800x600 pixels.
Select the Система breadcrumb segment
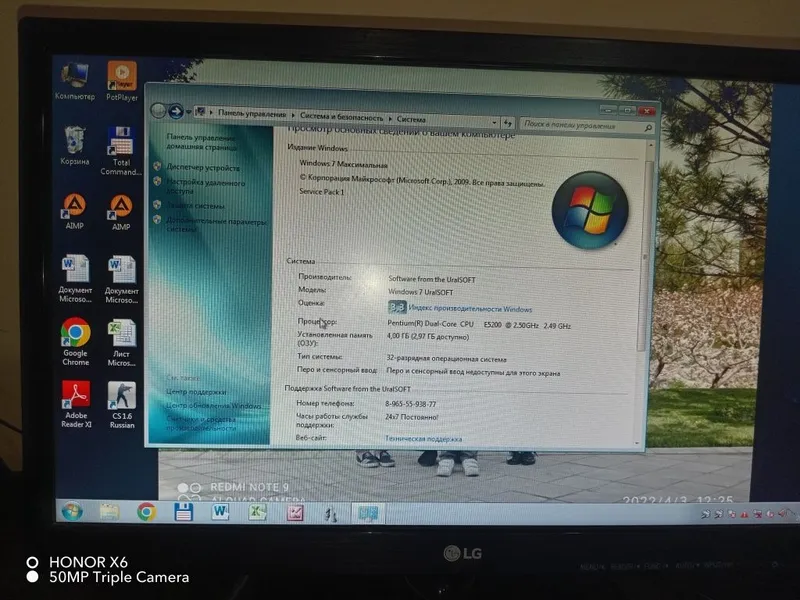click(411, 119)
